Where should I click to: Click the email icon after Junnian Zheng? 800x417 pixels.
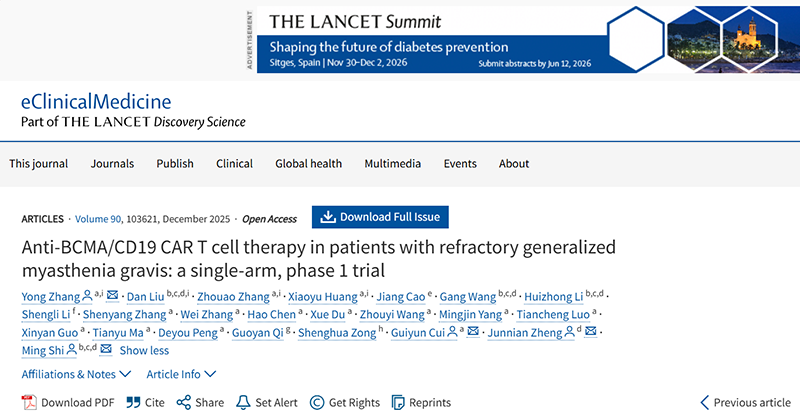tap(591, 332)
